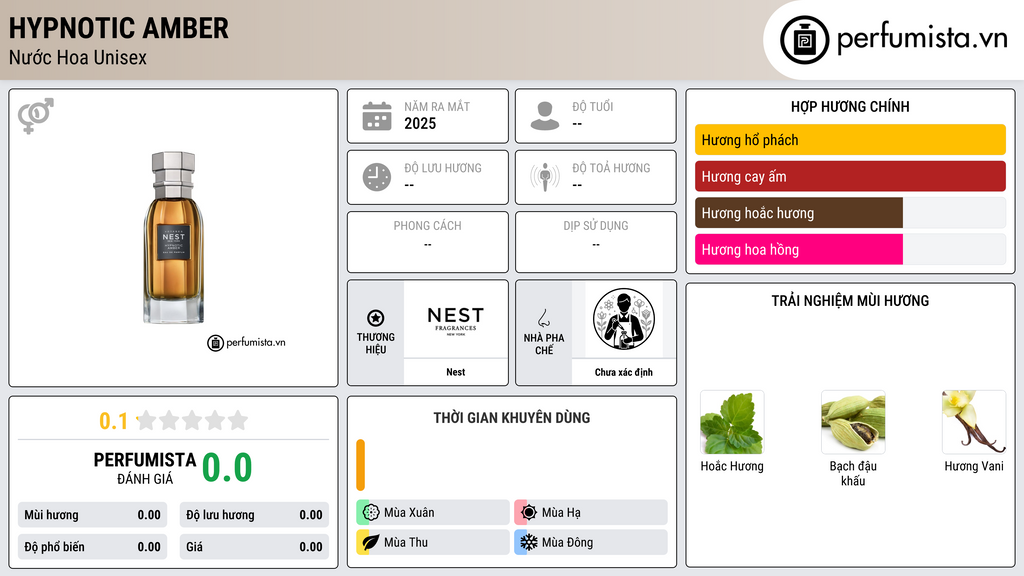Image resolution: width=1024 pixels, height=576 pixels.
Task: Click the Hoắc Hương note caption
Action: (732, 466)
